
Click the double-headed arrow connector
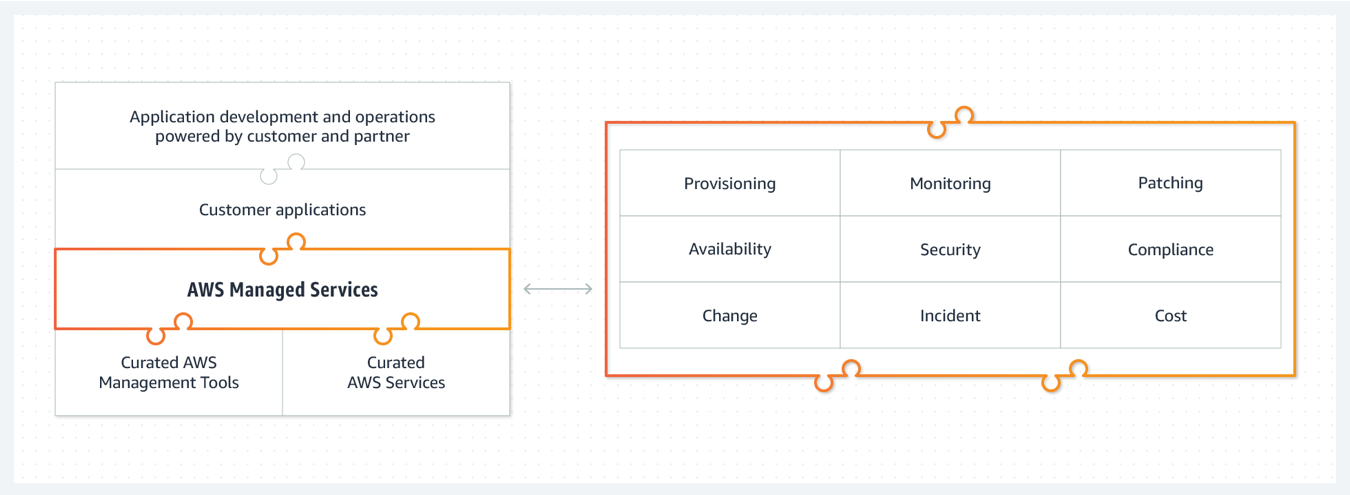click(558, 289)
